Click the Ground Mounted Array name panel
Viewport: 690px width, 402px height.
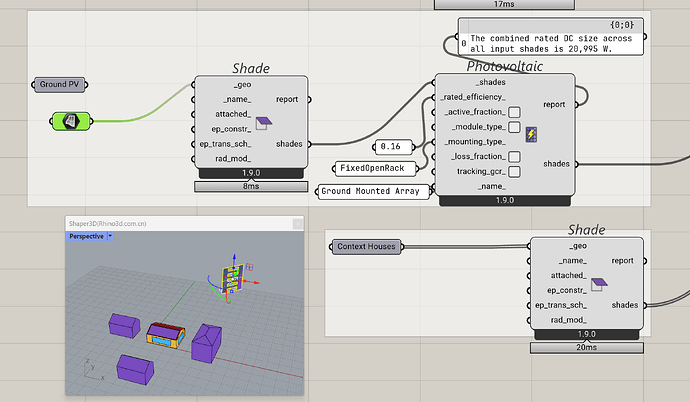(370, 191)
